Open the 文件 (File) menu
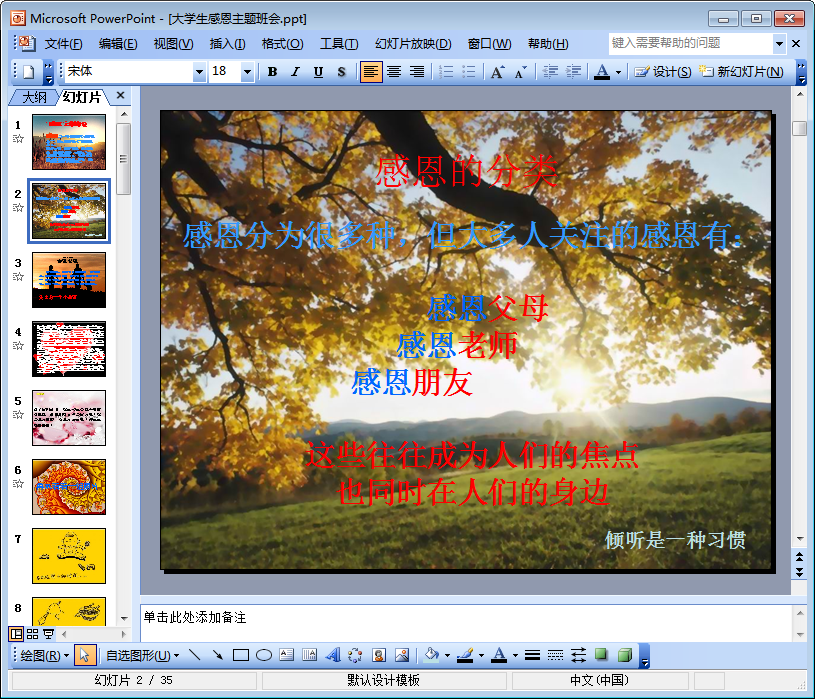 (x=63, y=44)
